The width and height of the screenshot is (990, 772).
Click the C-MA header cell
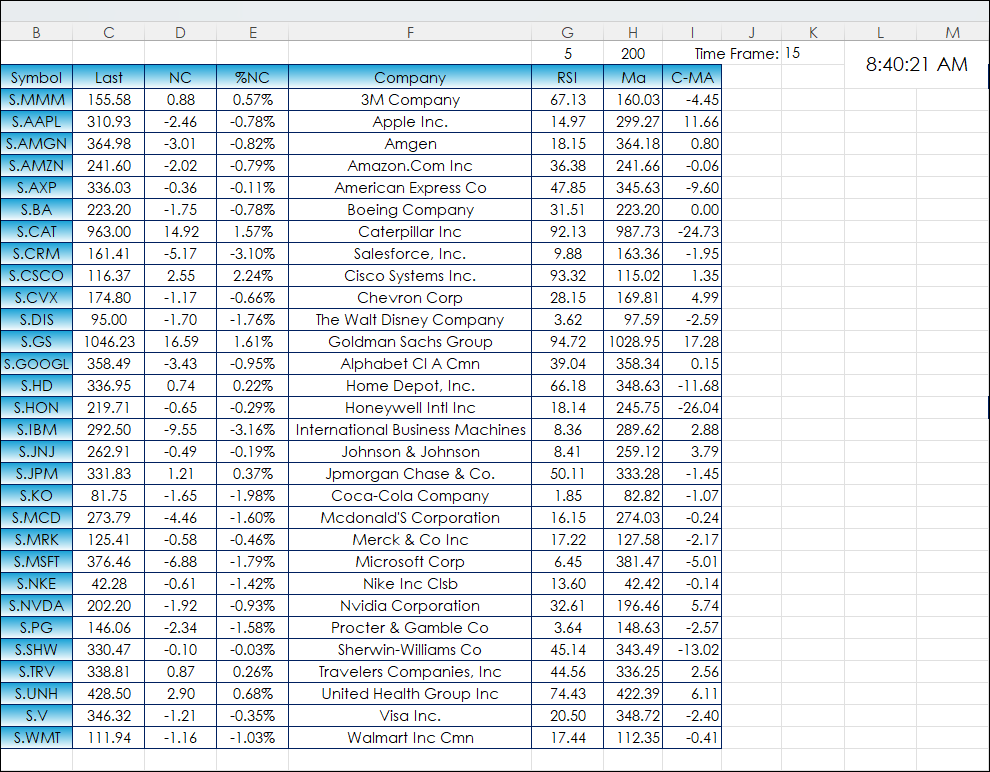pyautogui.click(x=692, y=77)
